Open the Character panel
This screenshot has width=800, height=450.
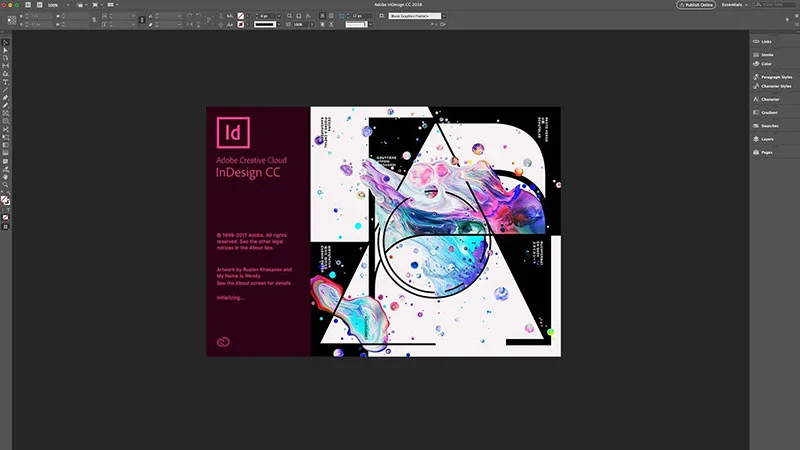click(766, 99)
